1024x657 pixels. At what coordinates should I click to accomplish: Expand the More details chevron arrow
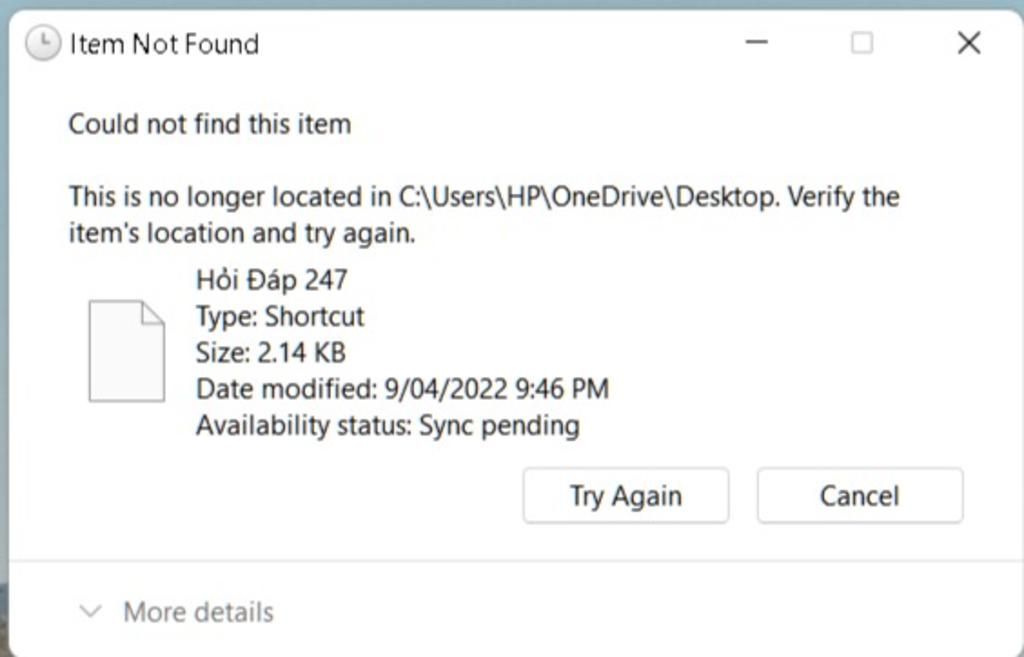(x=90, y=612)
